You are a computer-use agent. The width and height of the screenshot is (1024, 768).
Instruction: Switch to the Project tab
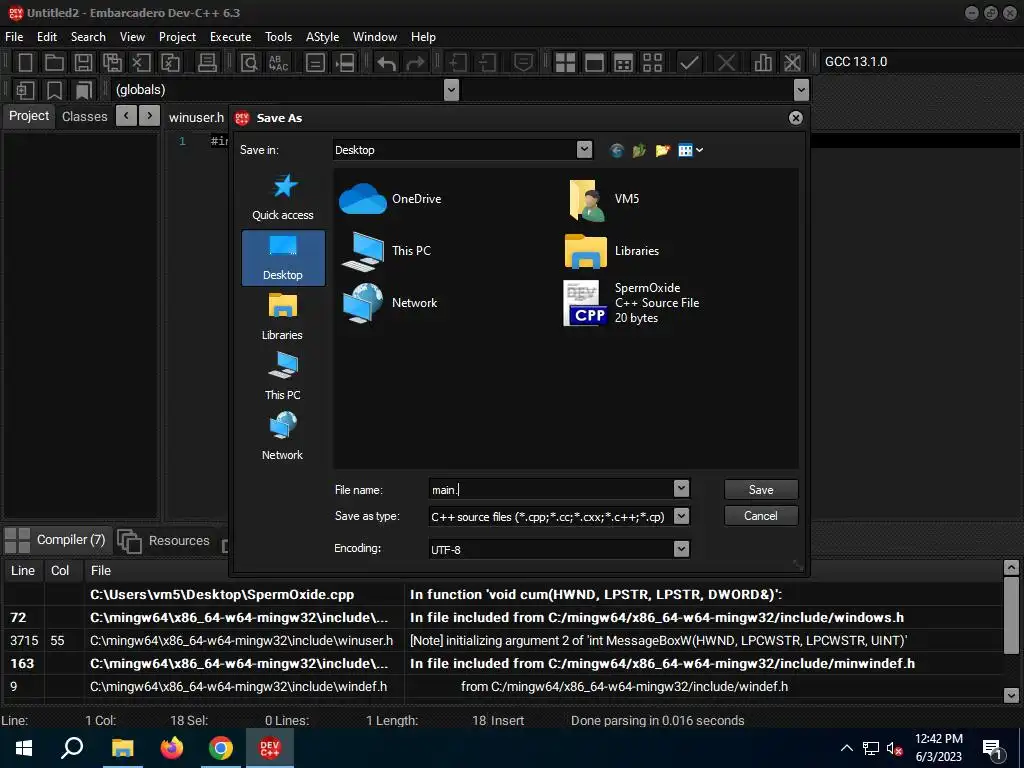pyautogui.click(x=29, y=116)
